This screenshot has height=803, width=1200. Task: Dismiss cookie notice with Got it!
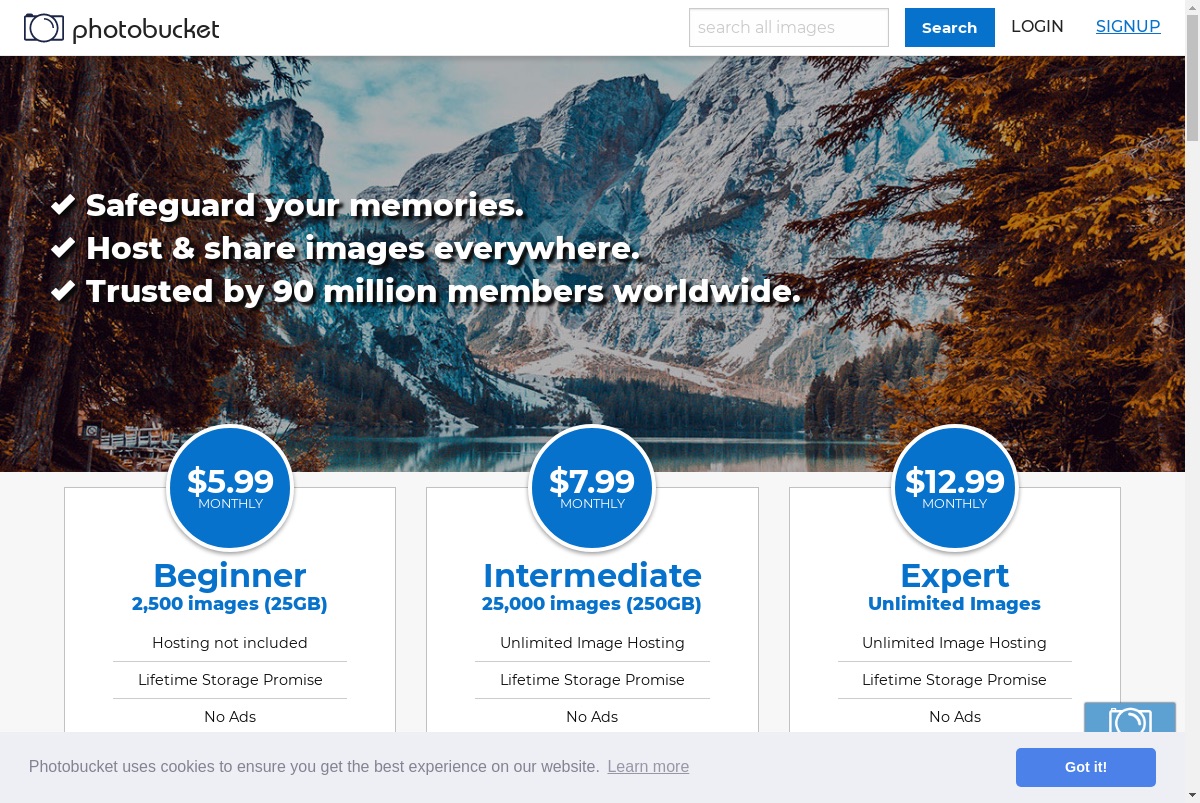(1086, 768)
